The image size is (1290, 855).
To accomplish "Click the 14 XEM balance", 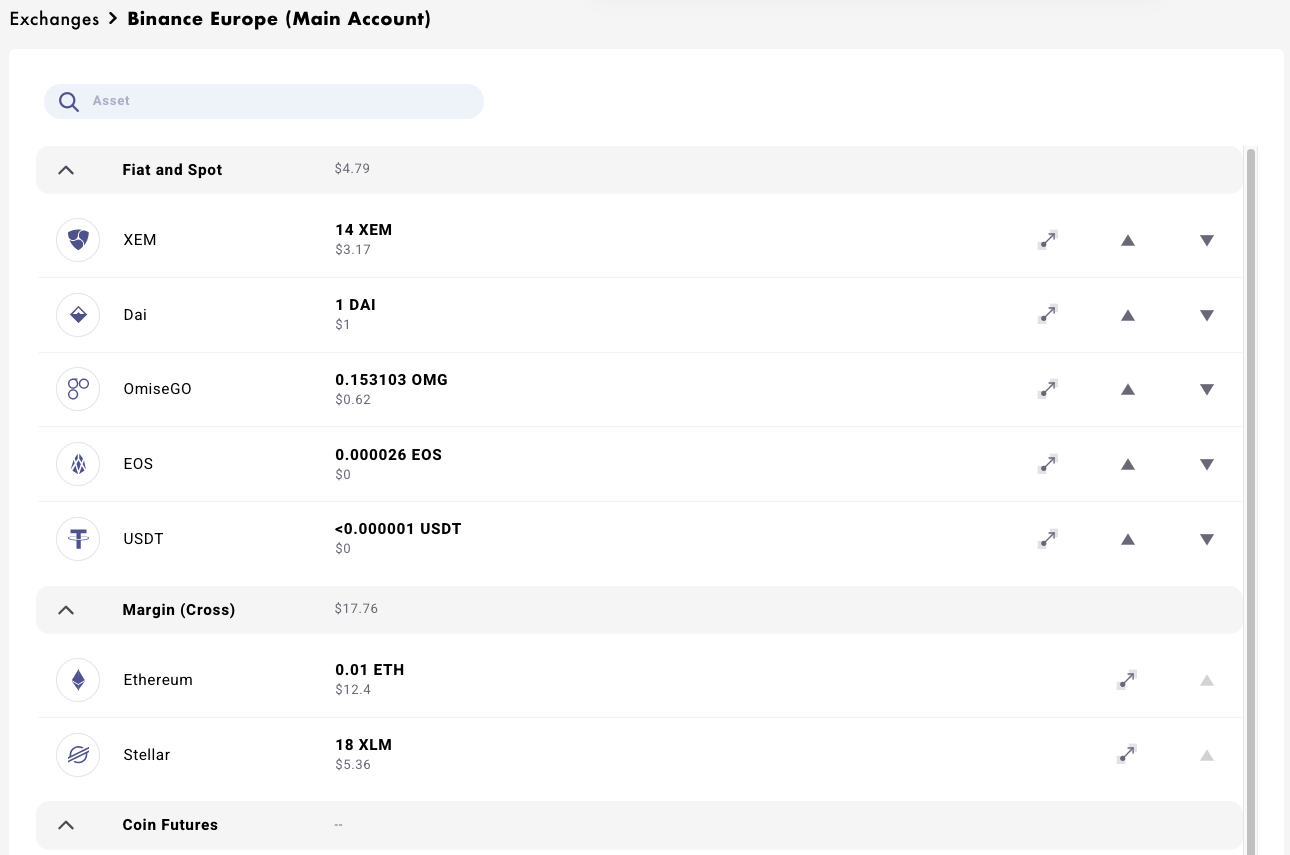I will [x=364, y=230].
